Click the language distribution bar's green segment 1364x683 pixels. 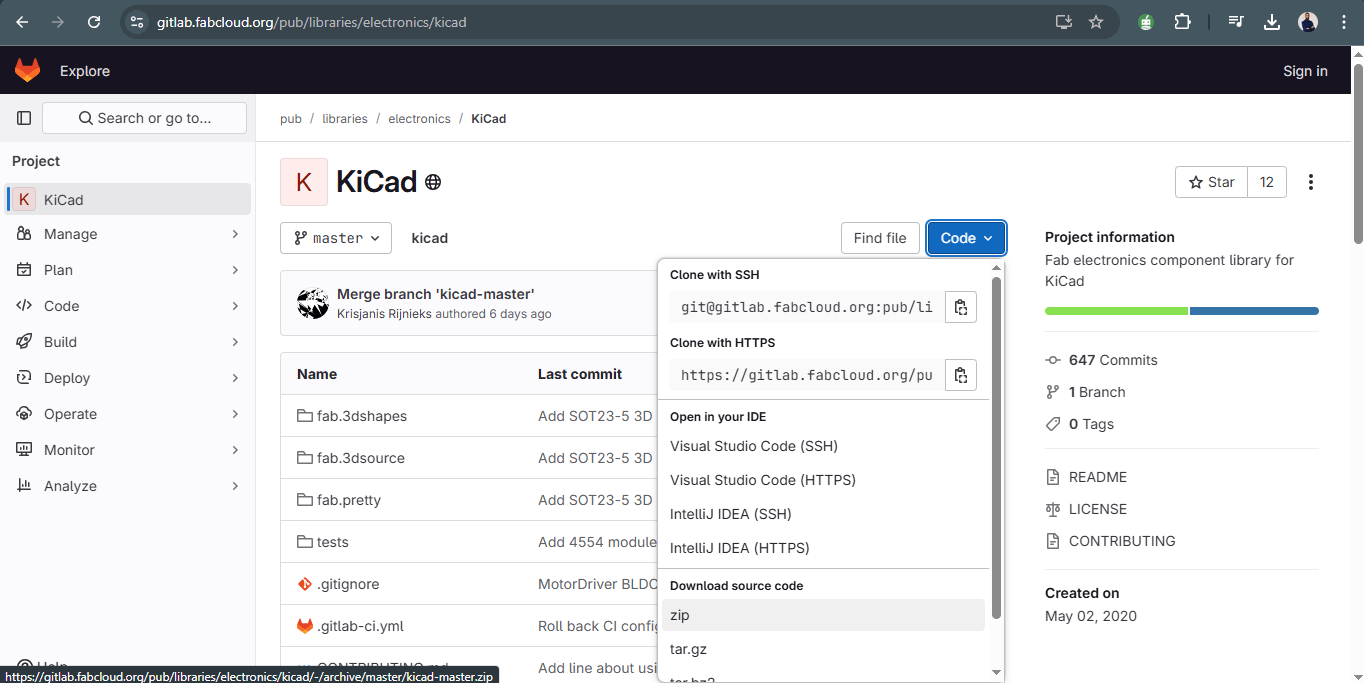pyautogui.click(x=1116, y=311)
